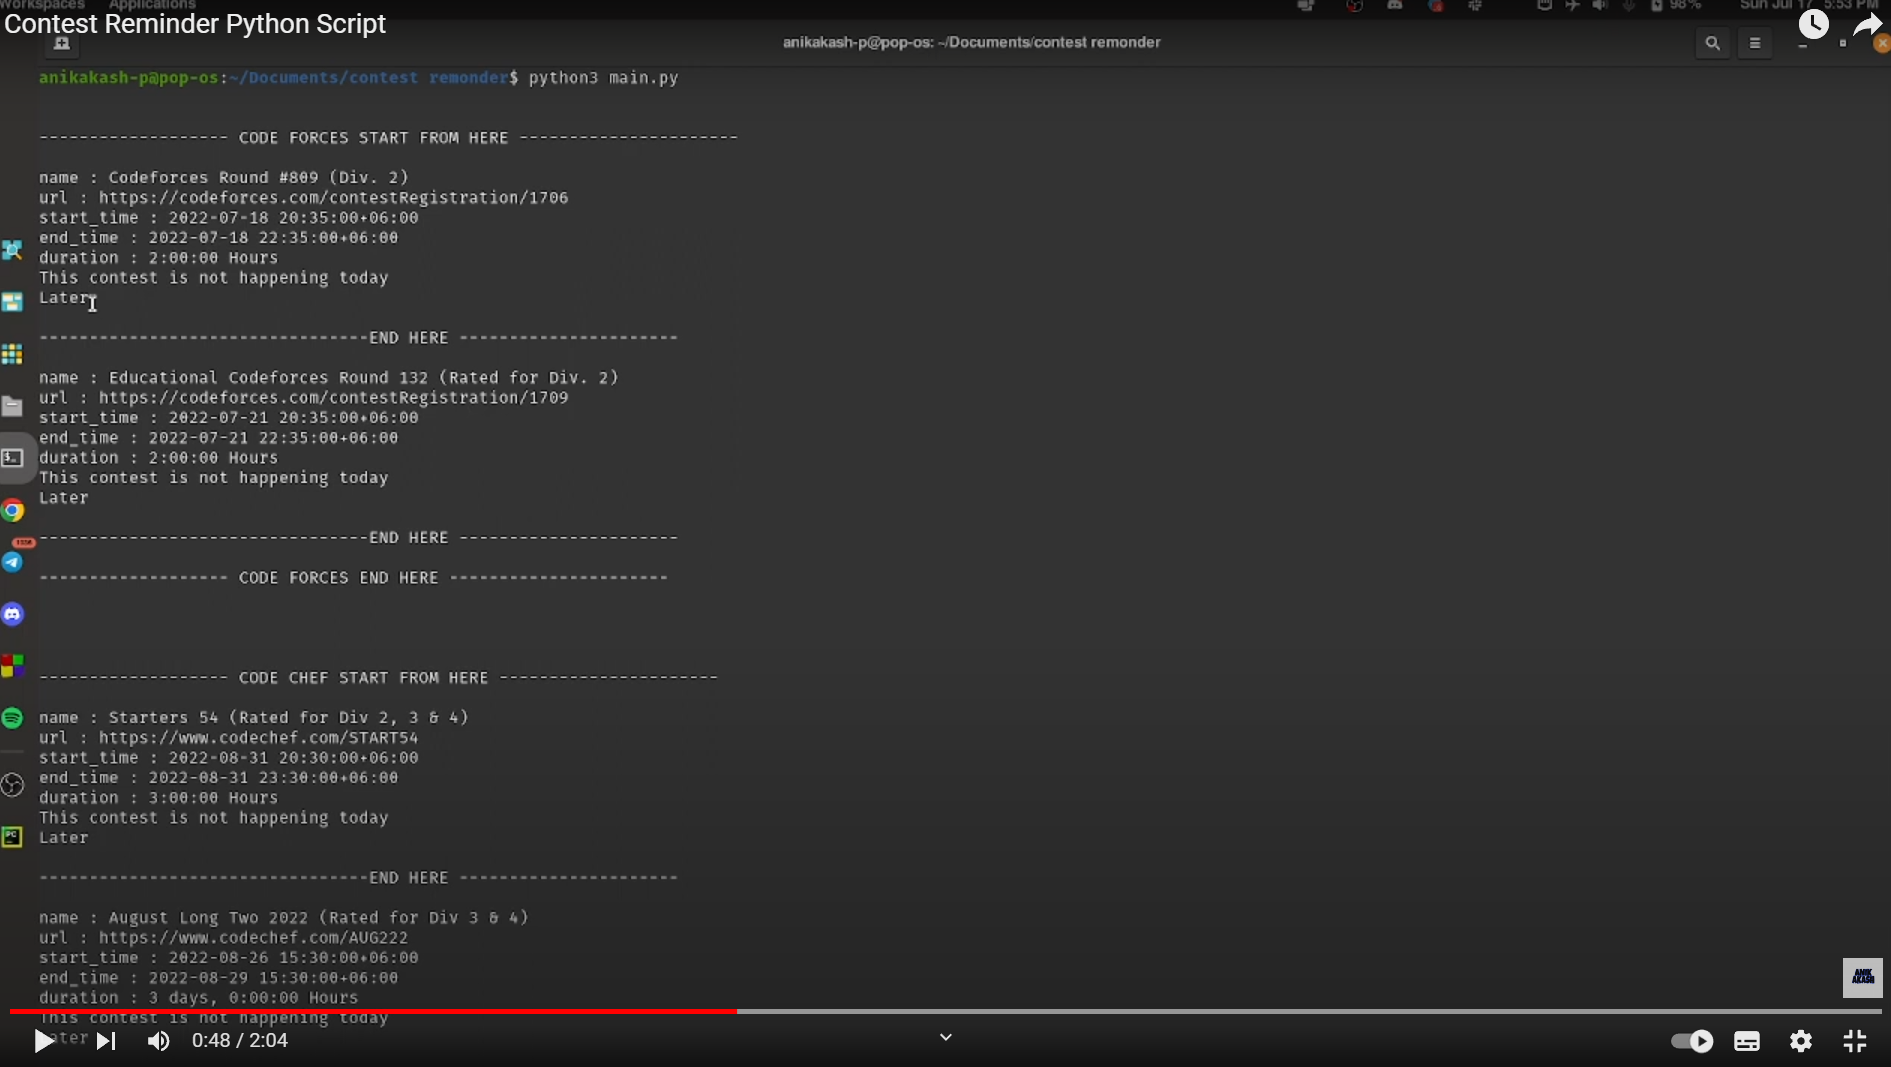Image resolution: width=1891 pixels, height=1067 pixels.
Task: Click the codechef.com/START54 URL
Action: 258,738
